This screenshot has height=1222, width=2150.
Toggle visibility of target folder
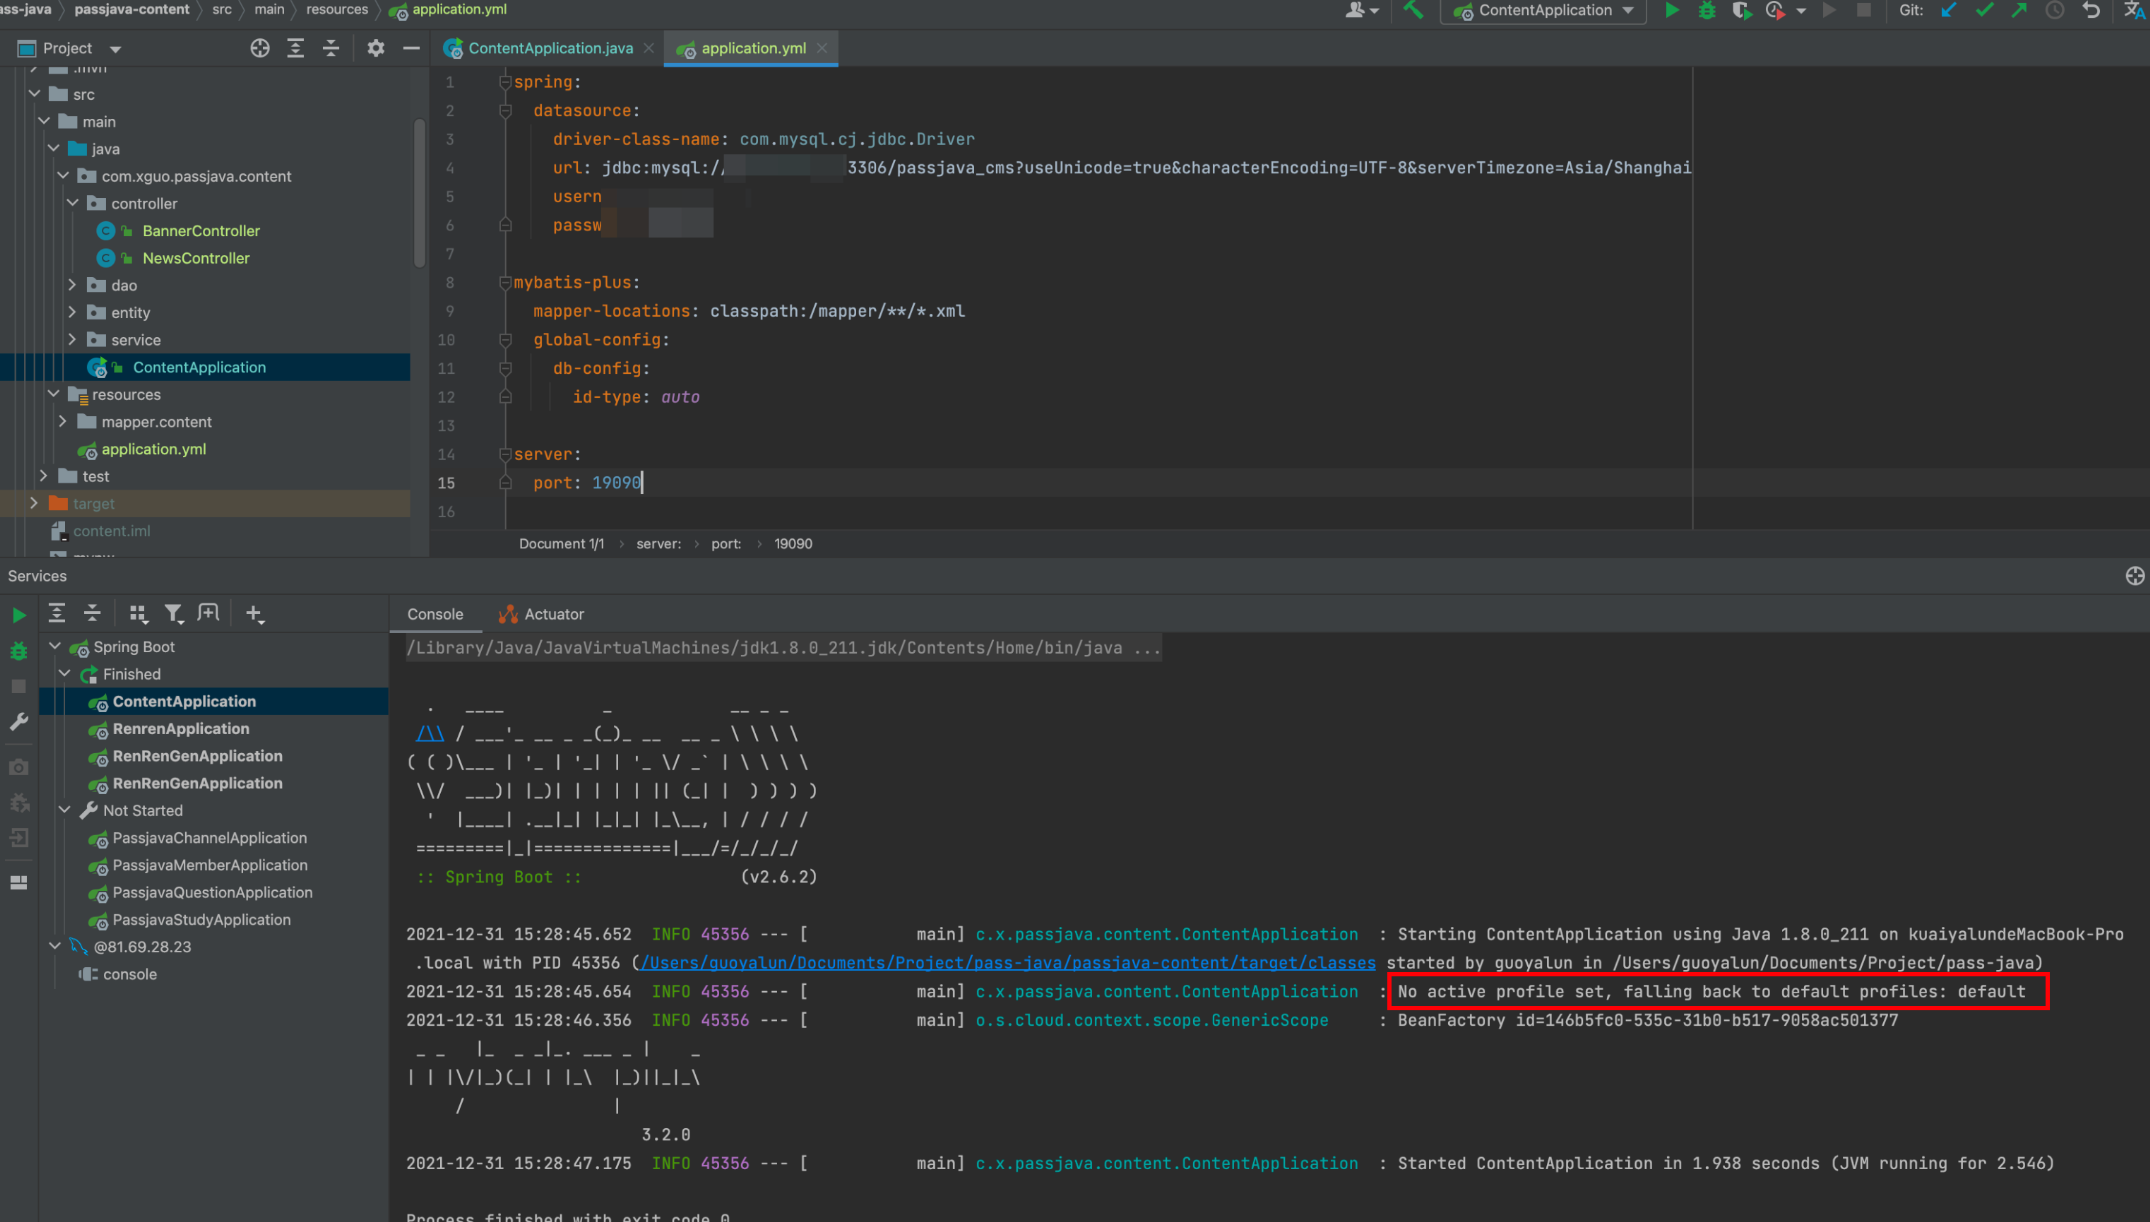coord(32,502)
